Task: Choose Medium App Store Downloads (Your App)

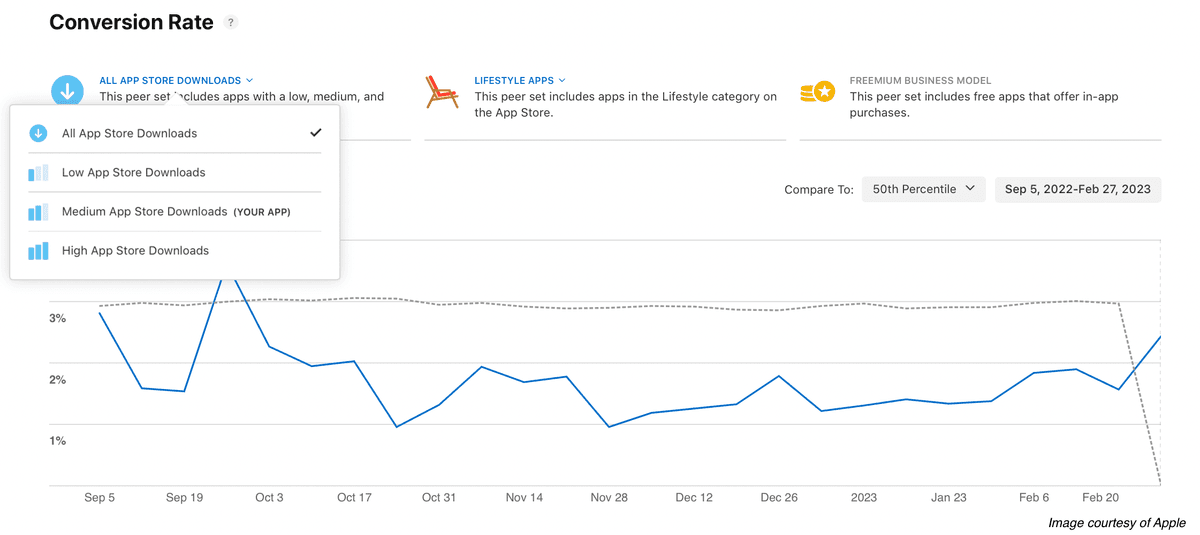Action: click(175, 212)
